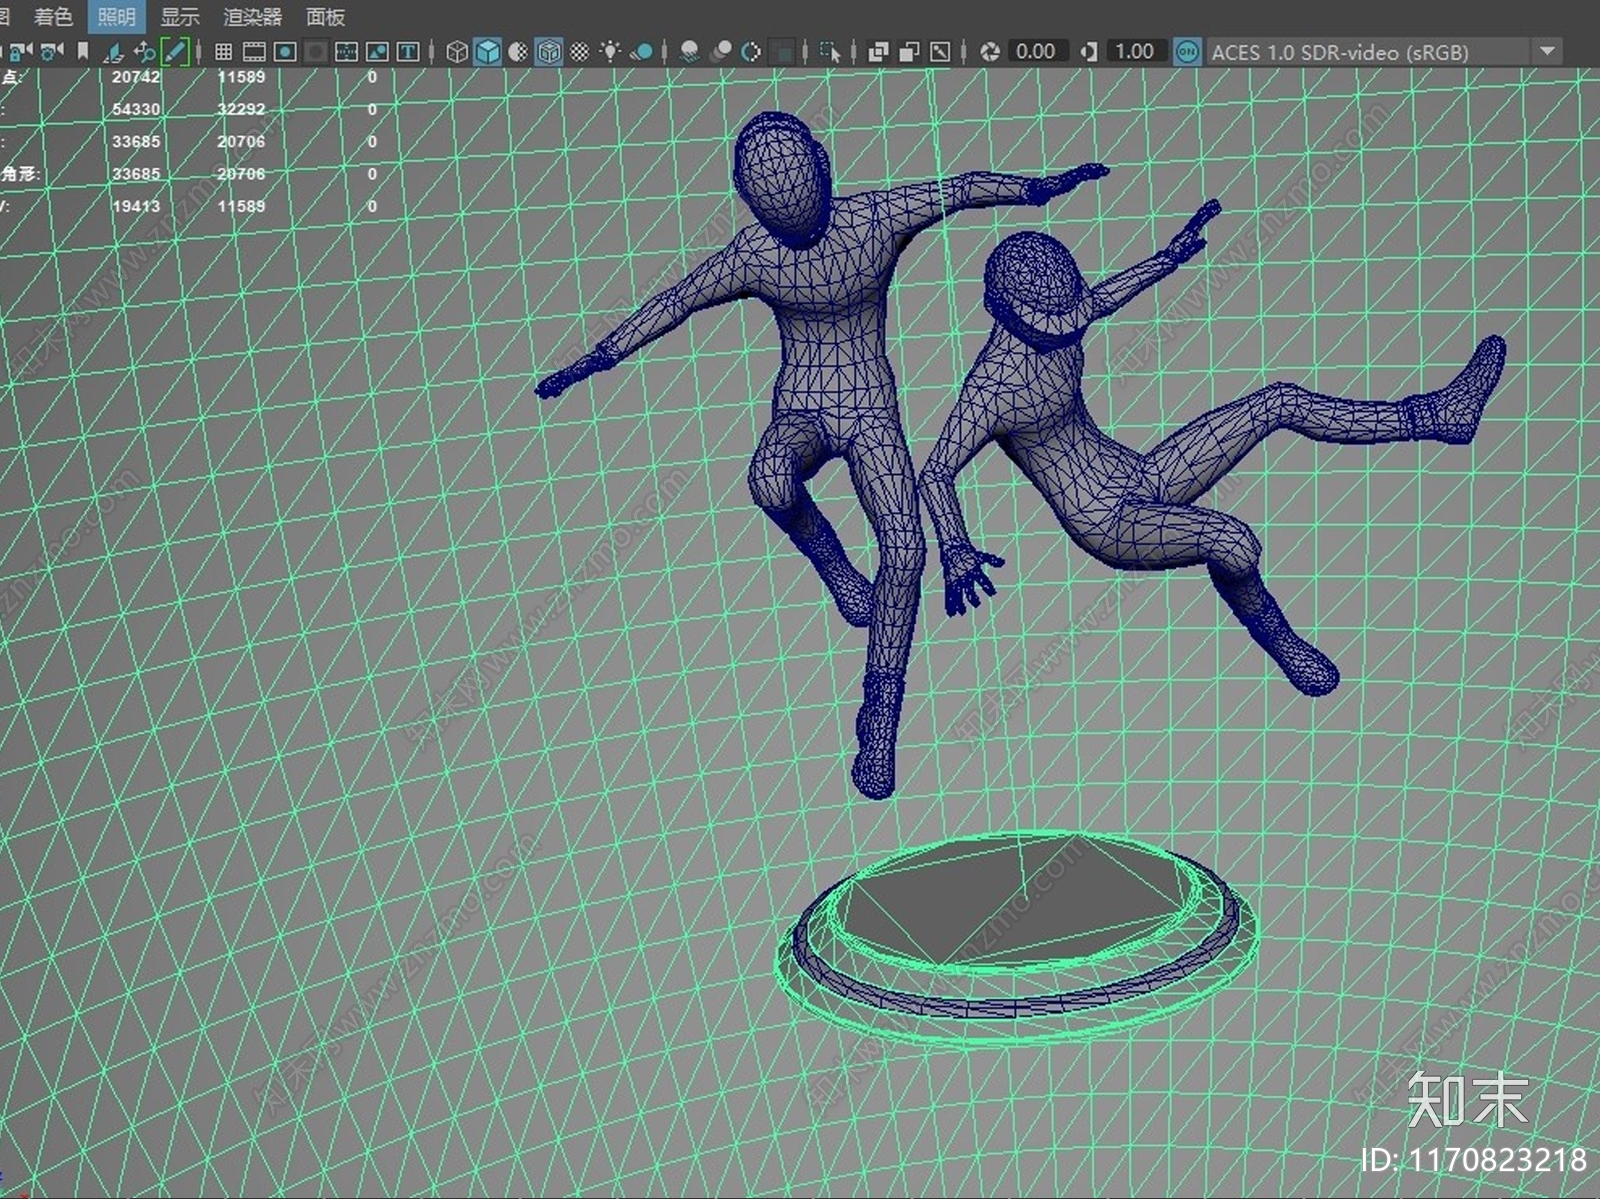Click the Image Plane icon
1600x1199 pixels.
point(113,51)
